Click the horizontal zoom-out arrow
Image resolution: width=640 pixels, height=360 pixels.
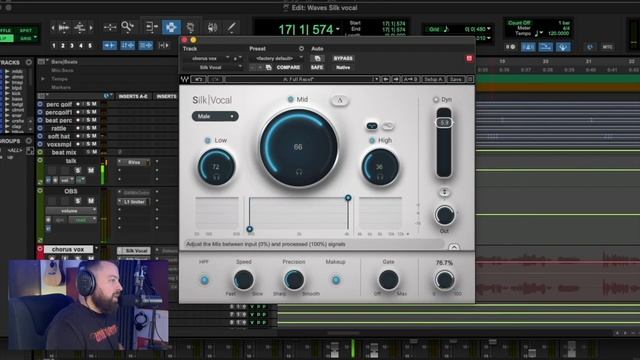pyautogui.click(x=53, y=28)
